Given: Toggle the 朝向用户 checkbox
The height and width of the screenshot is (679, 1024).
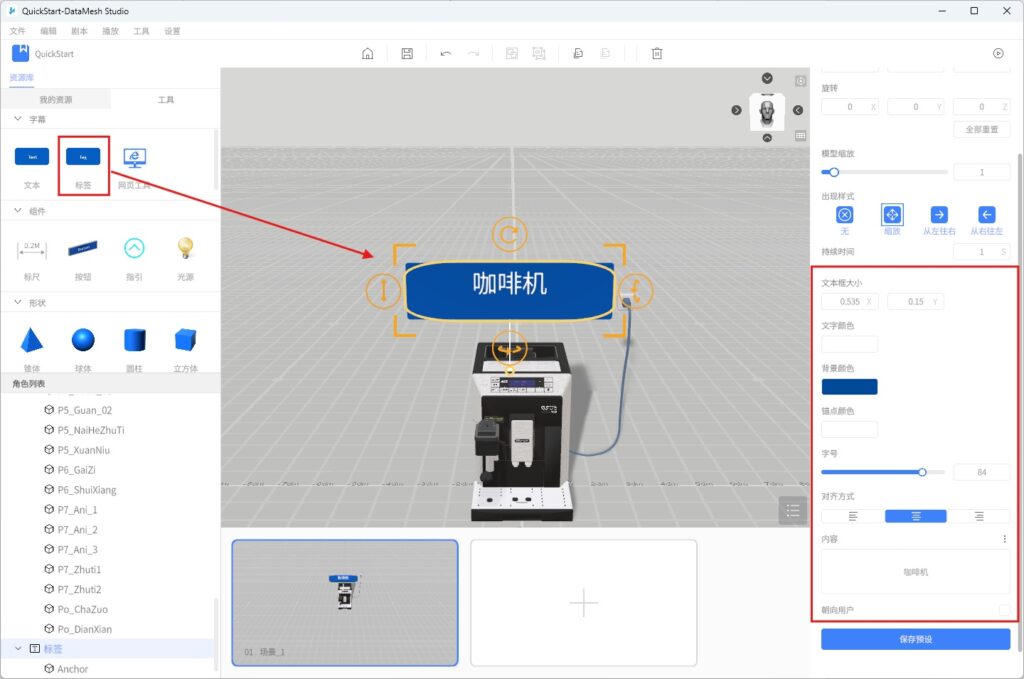Looking at the screenshot, I should click(1004, 610).
